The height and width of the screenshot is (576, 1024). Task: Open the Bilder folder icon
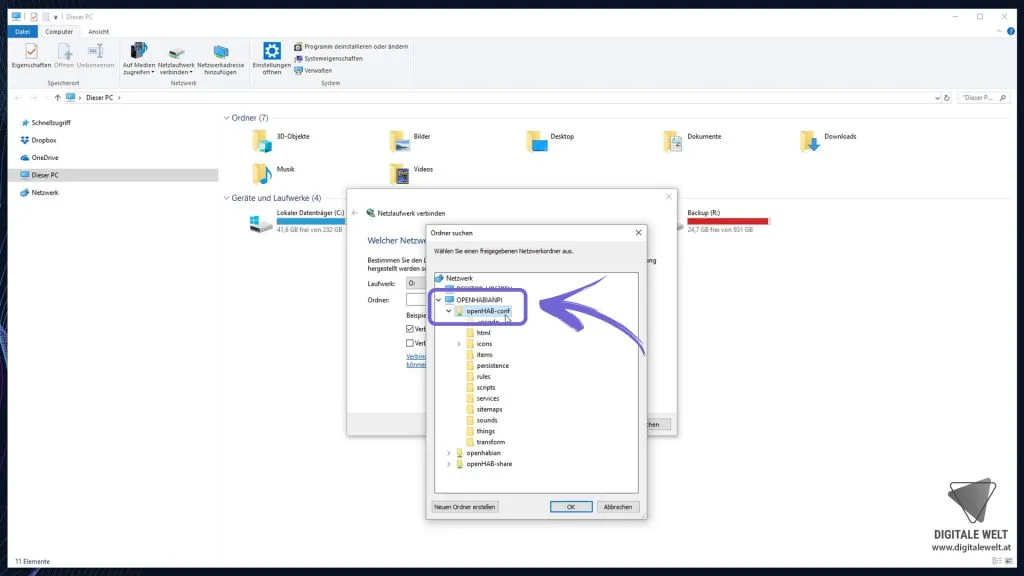[x=400, y=140]
